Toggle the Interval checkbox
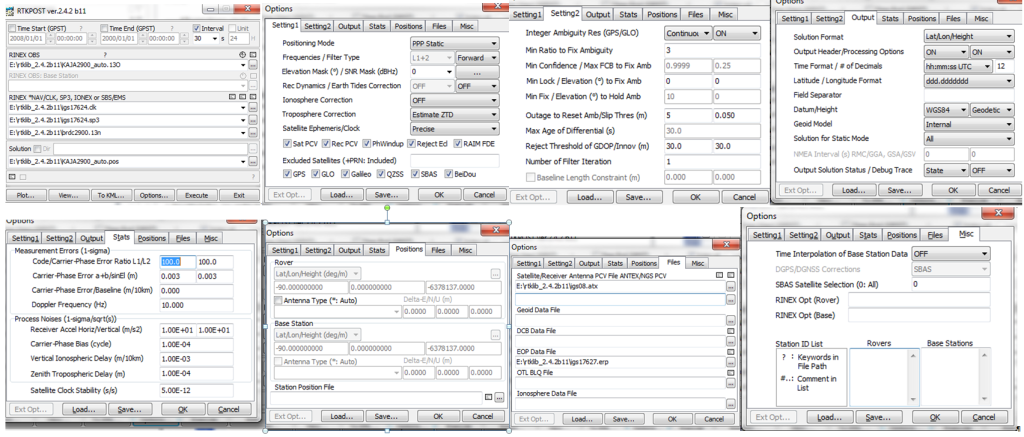This screenshot has height=437, width=1024. click(197, 29)
